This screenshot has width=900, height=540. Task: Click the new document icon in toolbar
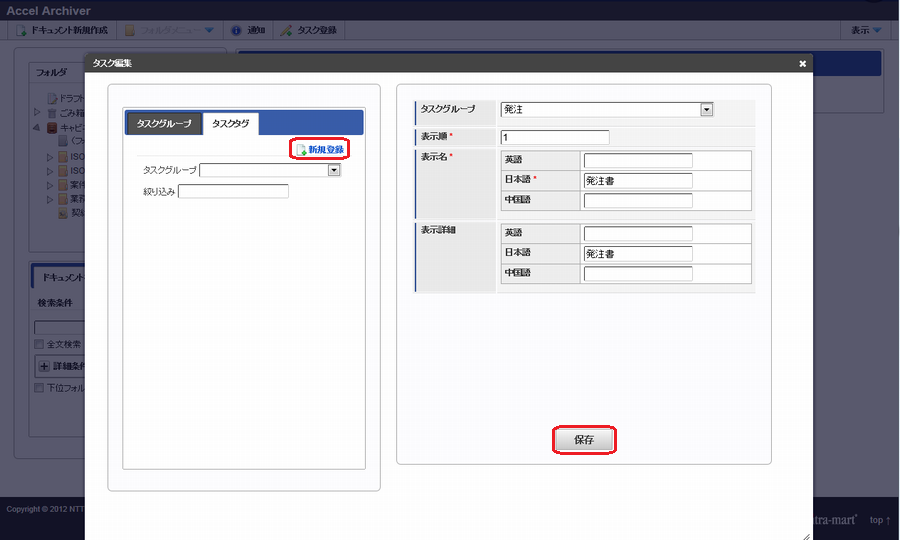[x=21, y=30]
